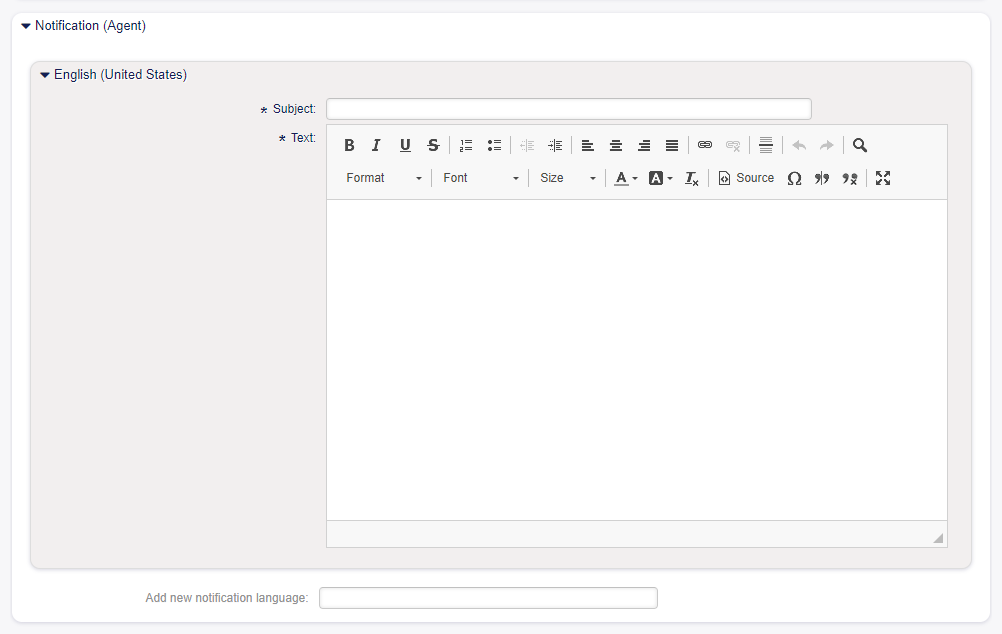Click the Subject input field
Viewport: 1002px width, 634px height.
[568, 109]
